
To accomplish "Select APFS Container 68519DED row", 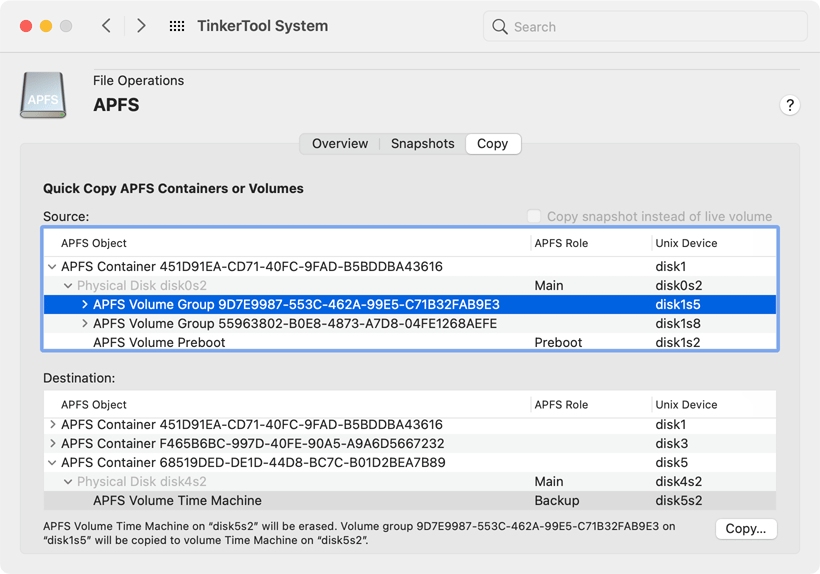I will pyautogui.click(x=409, y=463).
